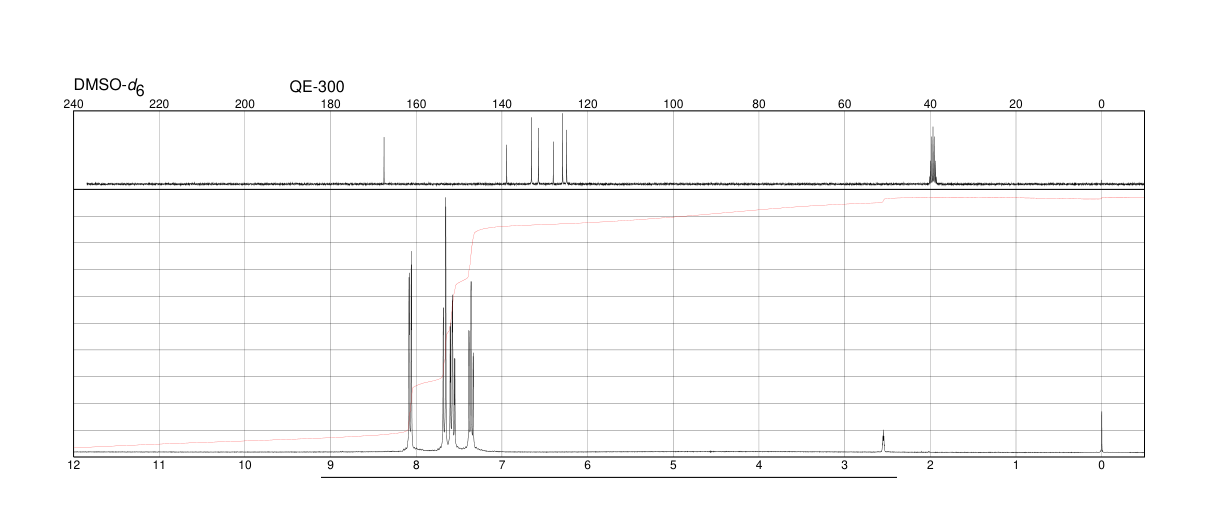Click the 12 ppm proton axis label

click(x=73, y=465)
